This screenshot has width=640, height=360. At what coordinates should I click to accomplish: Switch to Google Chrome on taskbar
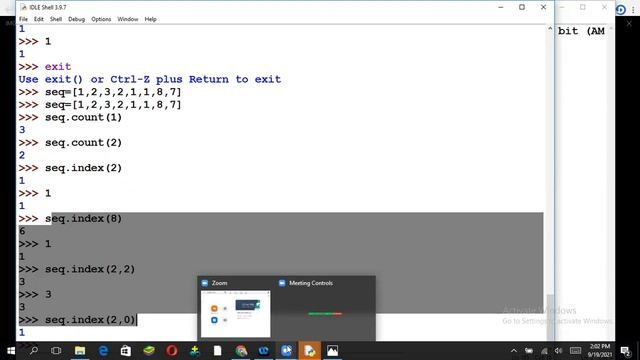tap(241, 351)
